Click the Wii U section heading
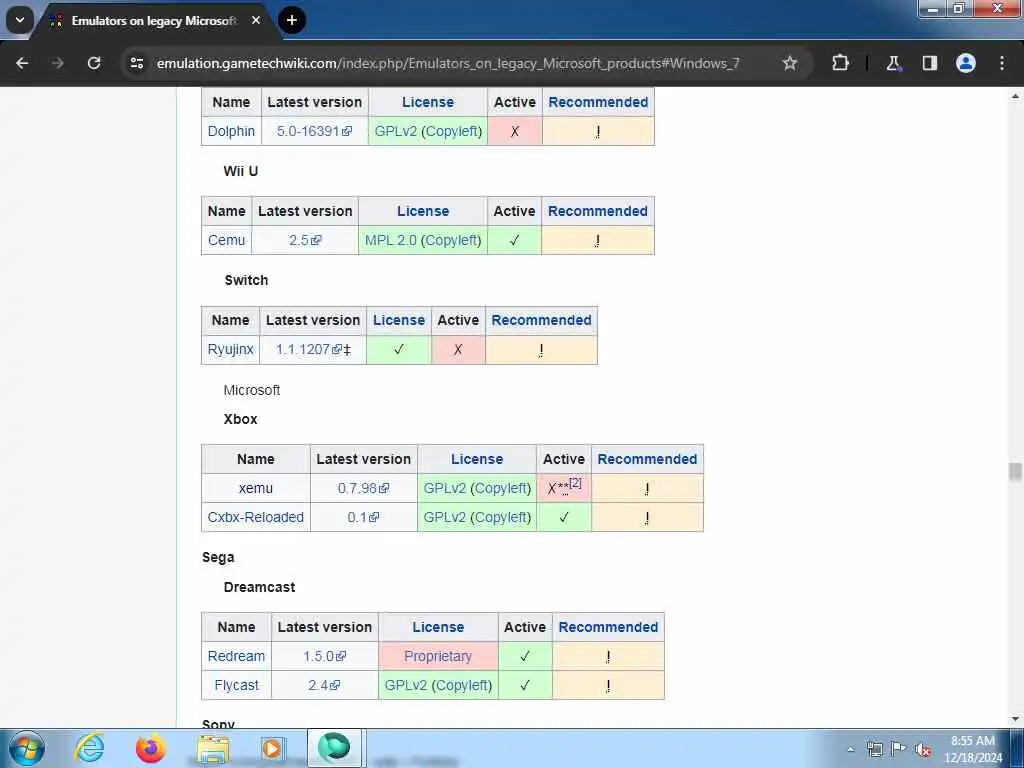The image size is (1024, 768). pos(240,171)
